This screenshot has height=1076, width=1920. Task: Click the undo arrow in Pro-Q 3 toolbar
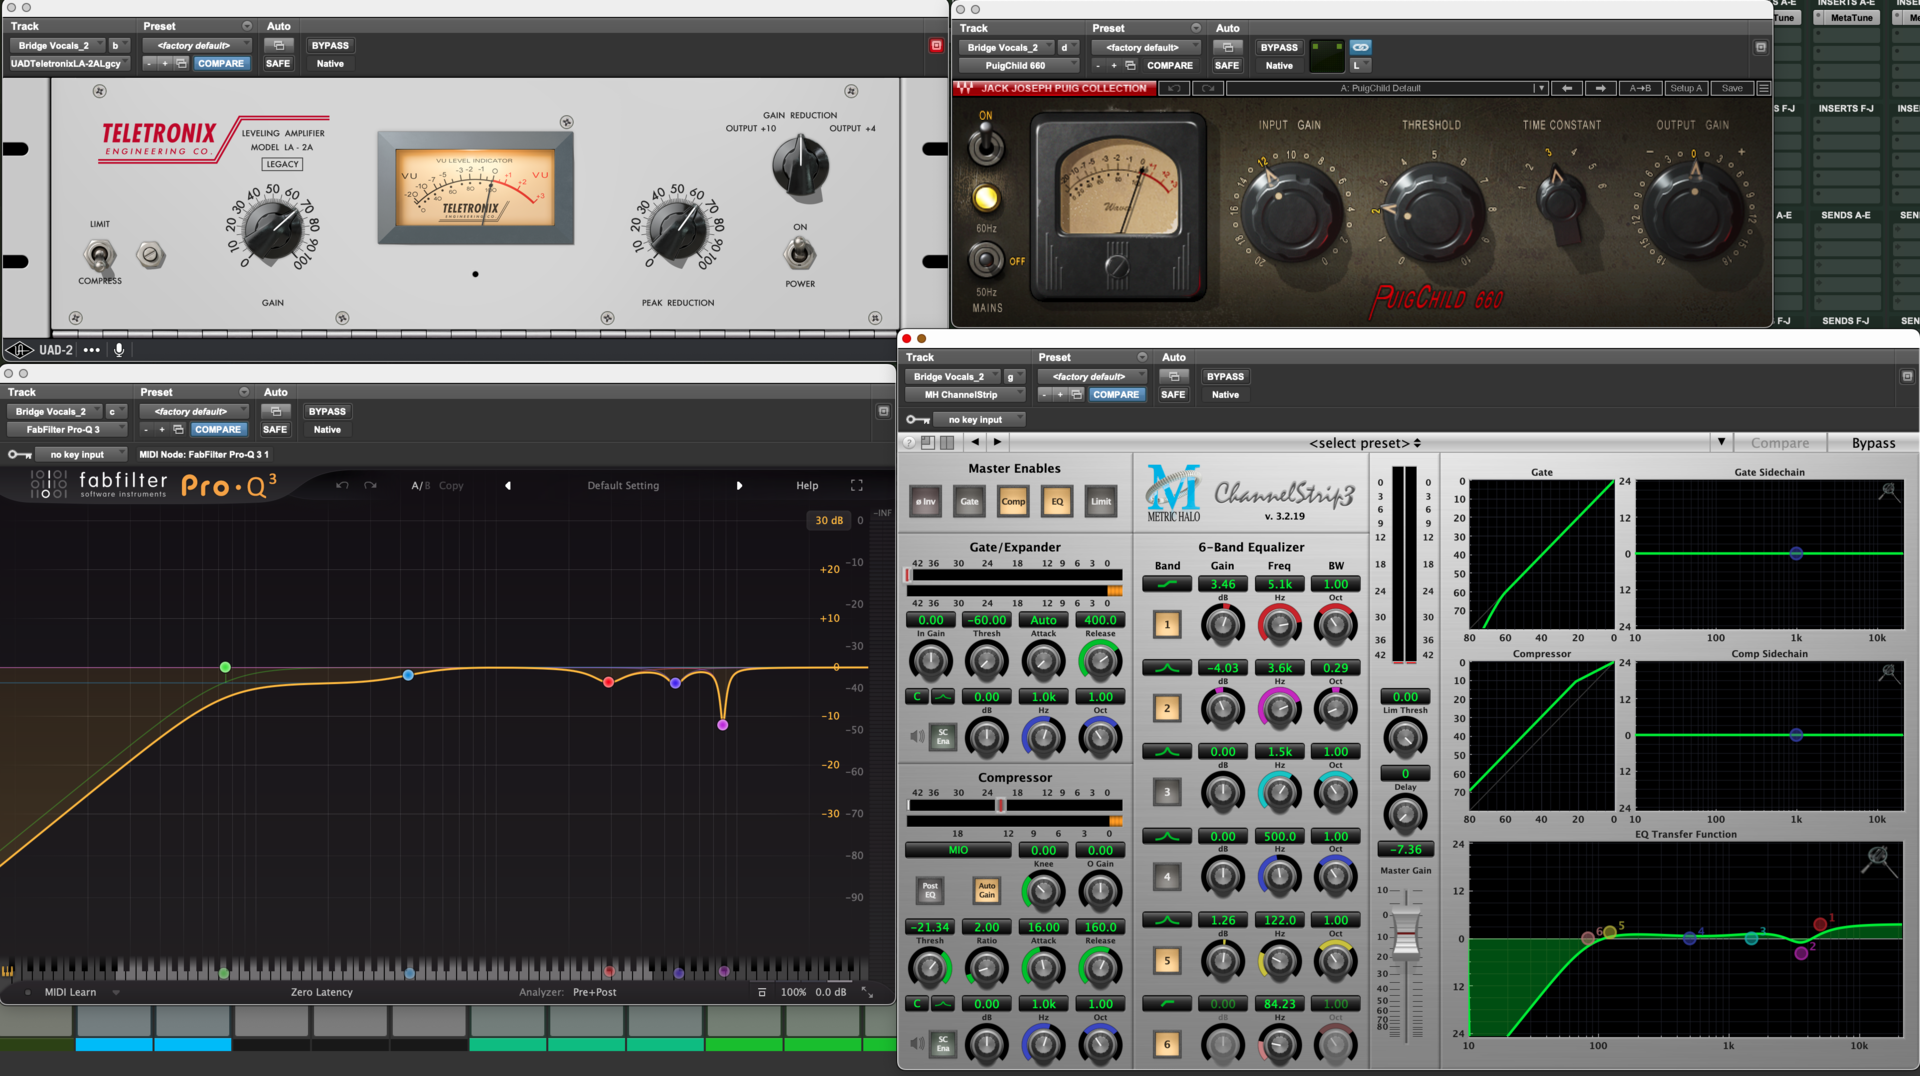point(341,485)
